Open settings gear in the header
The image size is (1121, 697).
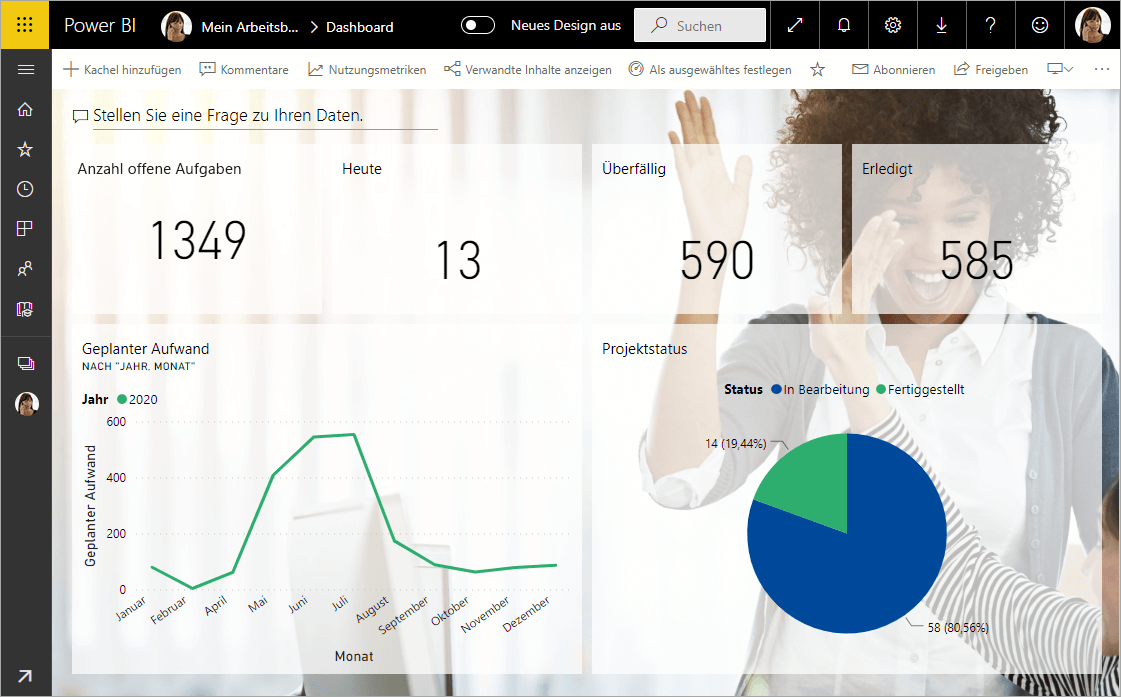(893, 25)
